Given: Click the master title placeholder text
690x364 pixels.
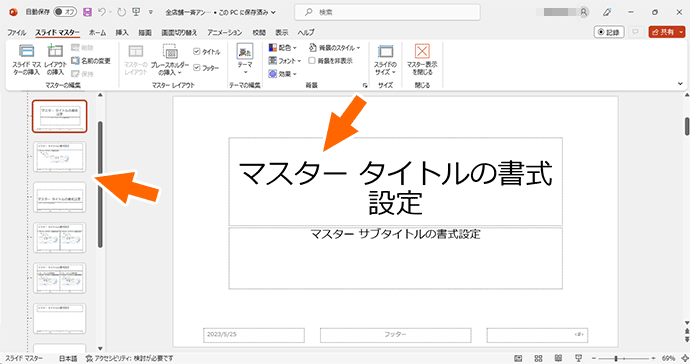Looking at the screenshot, I should (395, 188).
